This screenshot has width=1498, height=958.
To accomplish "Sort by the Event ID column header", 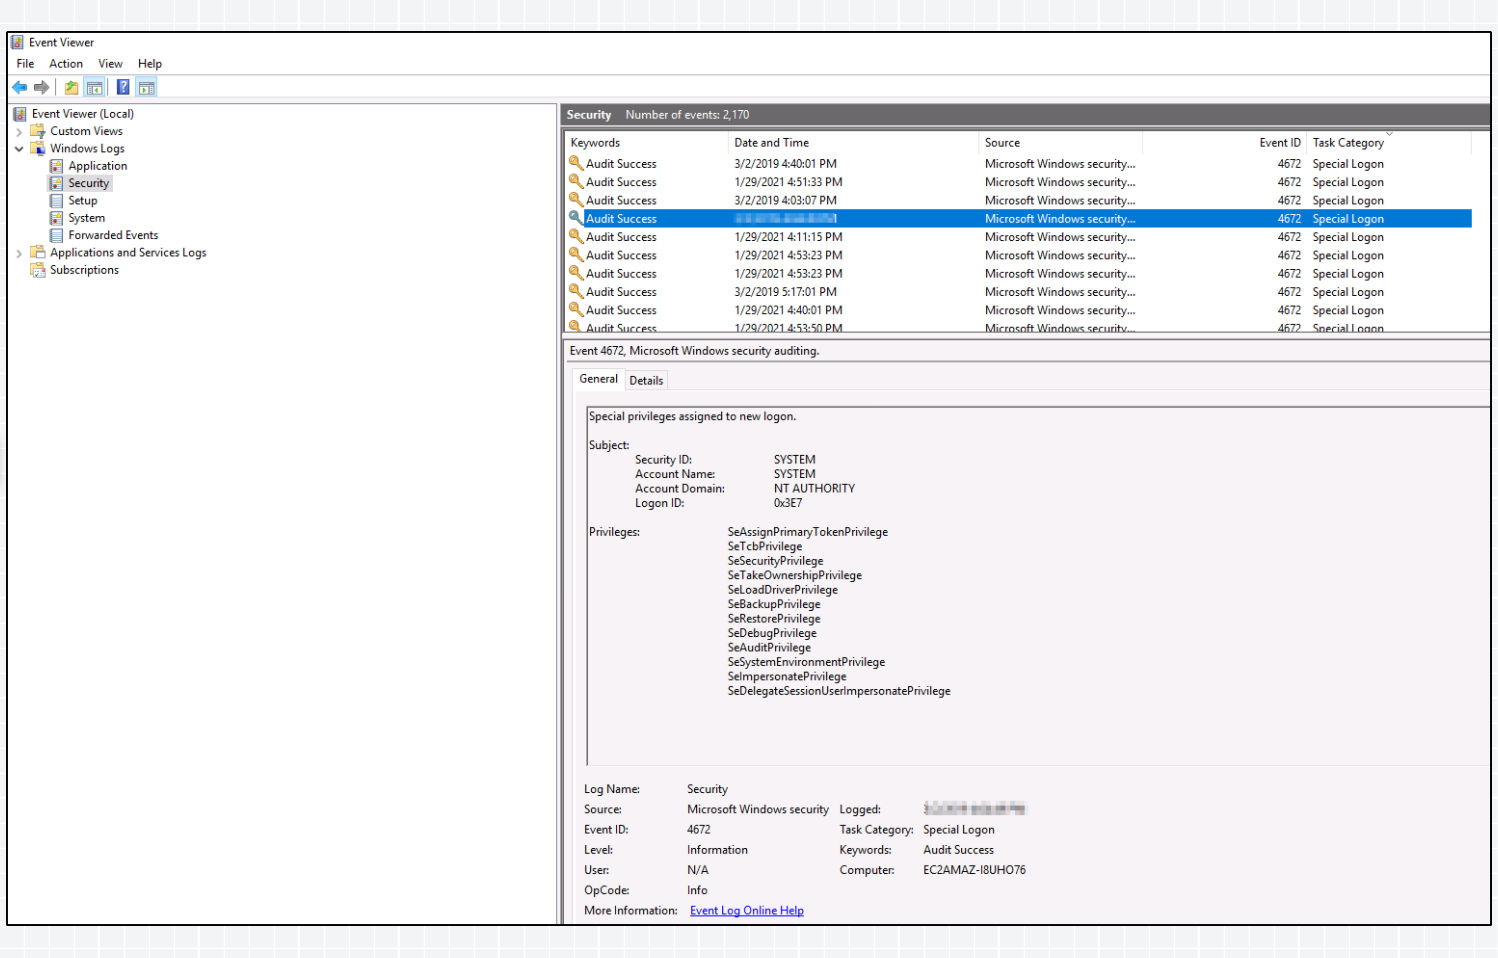I will point(1225,143).
